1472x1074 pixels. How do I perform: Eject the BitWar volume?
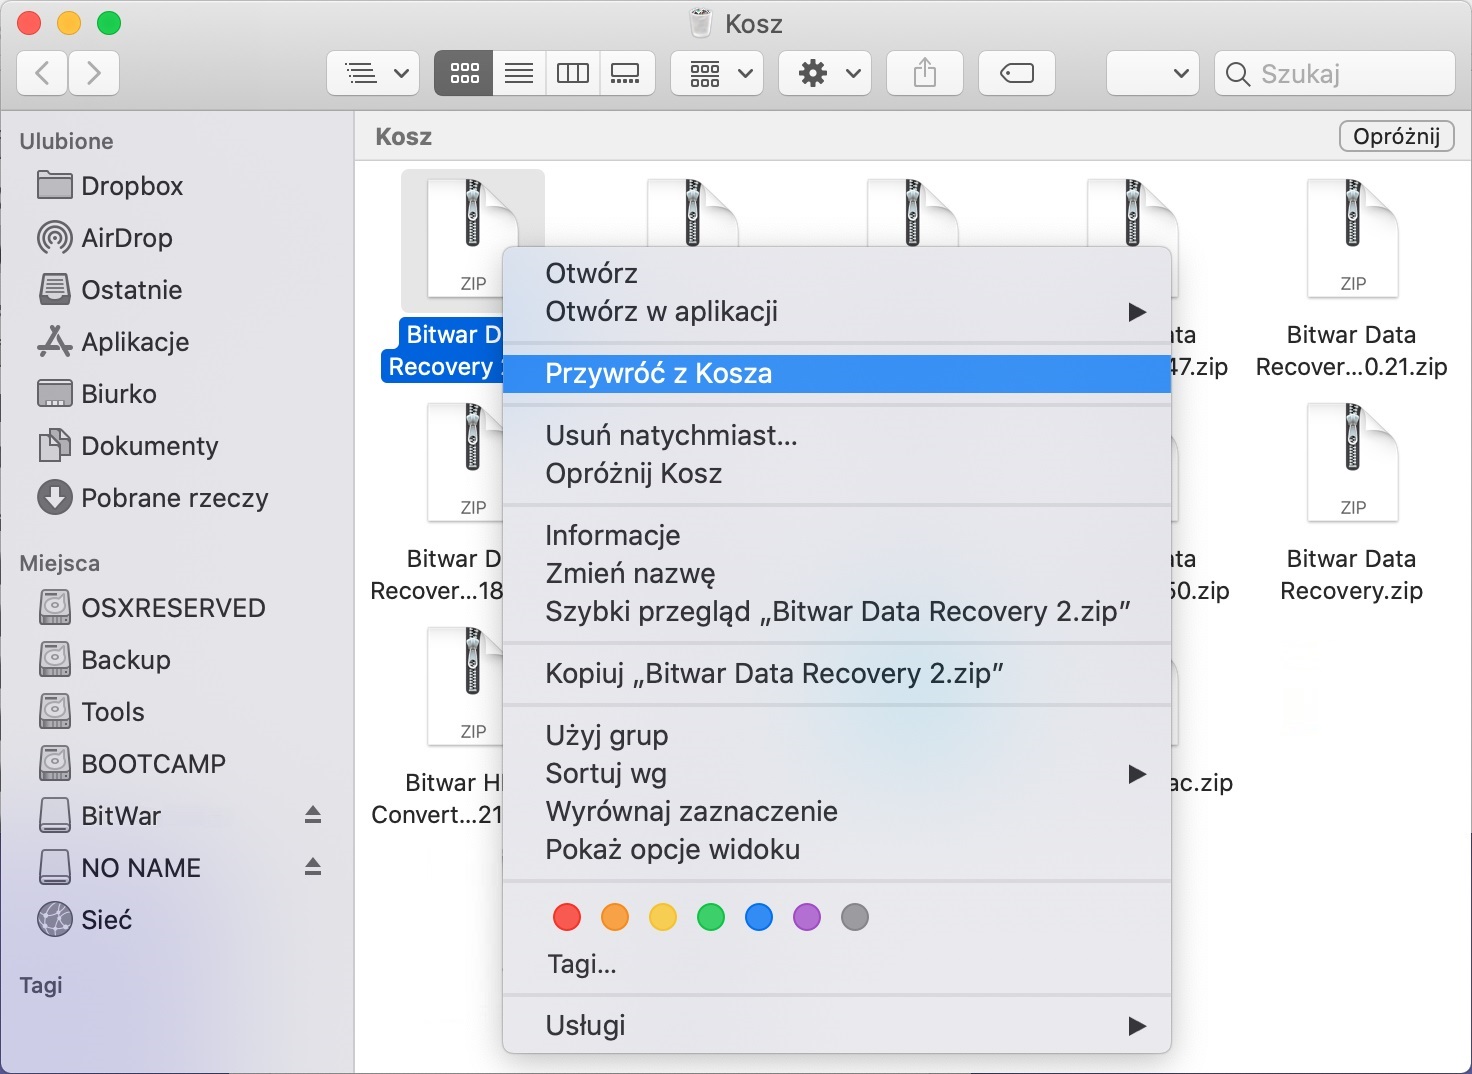(313, 815)
